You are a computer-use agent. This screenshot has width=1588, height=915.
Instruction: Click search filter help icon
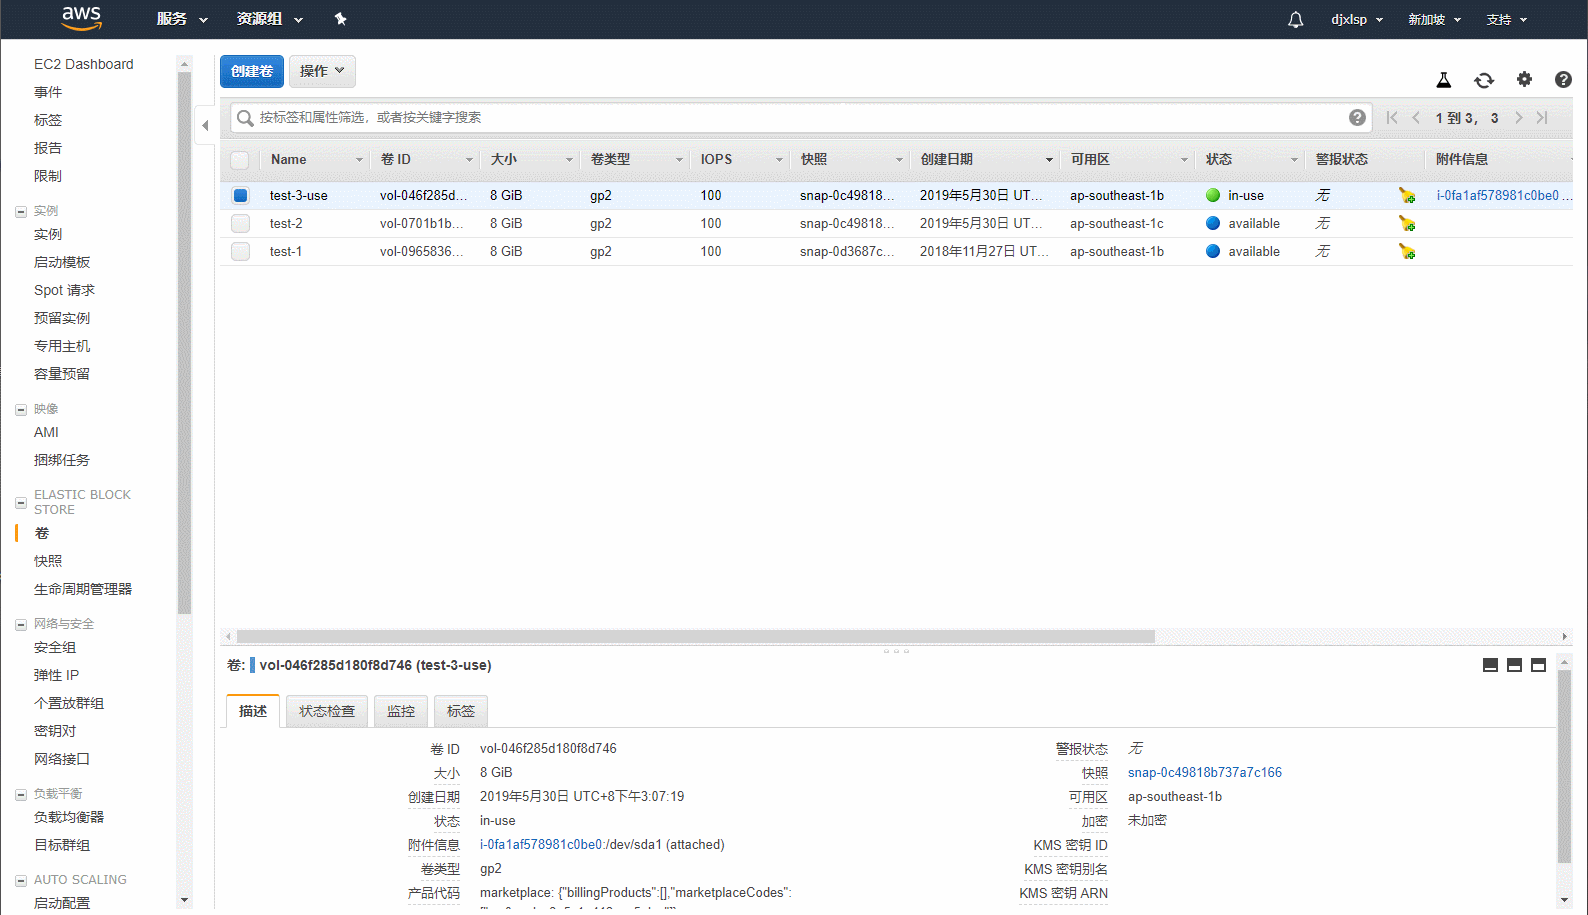point(1357,117)
